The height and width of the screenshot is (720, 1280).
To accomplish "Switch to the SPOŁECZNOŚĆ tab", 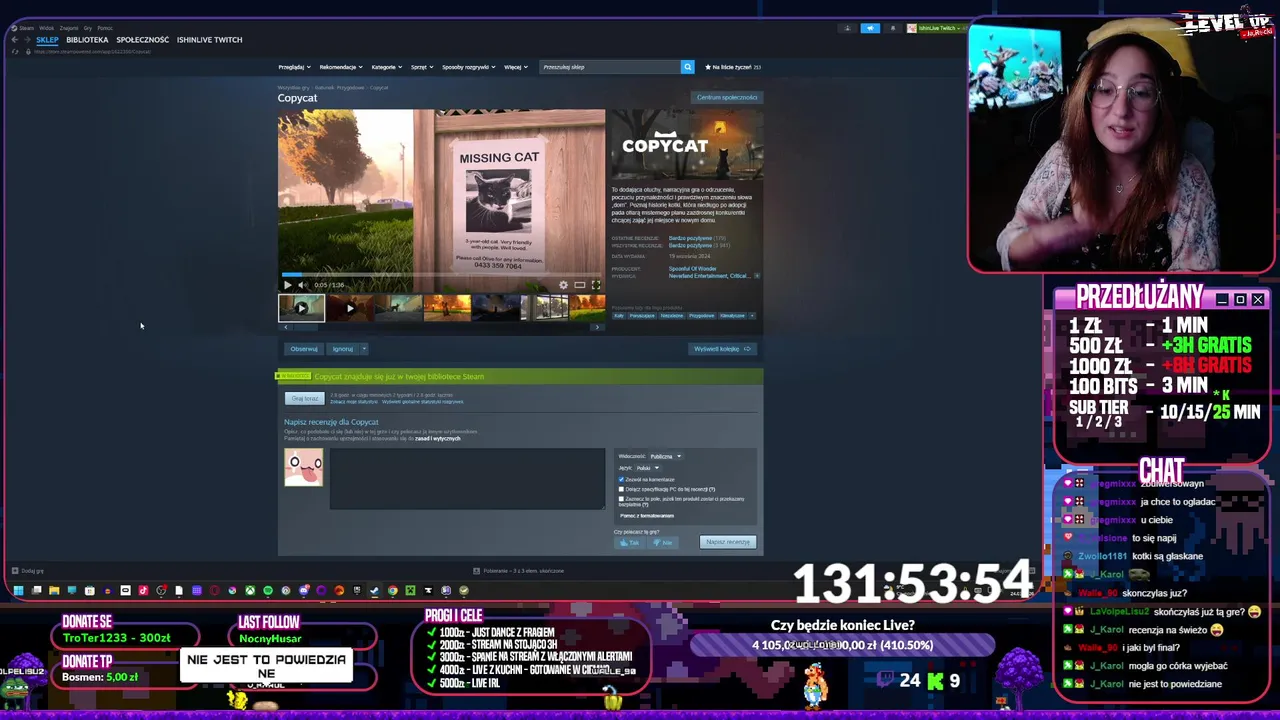I will pos(142,40).
